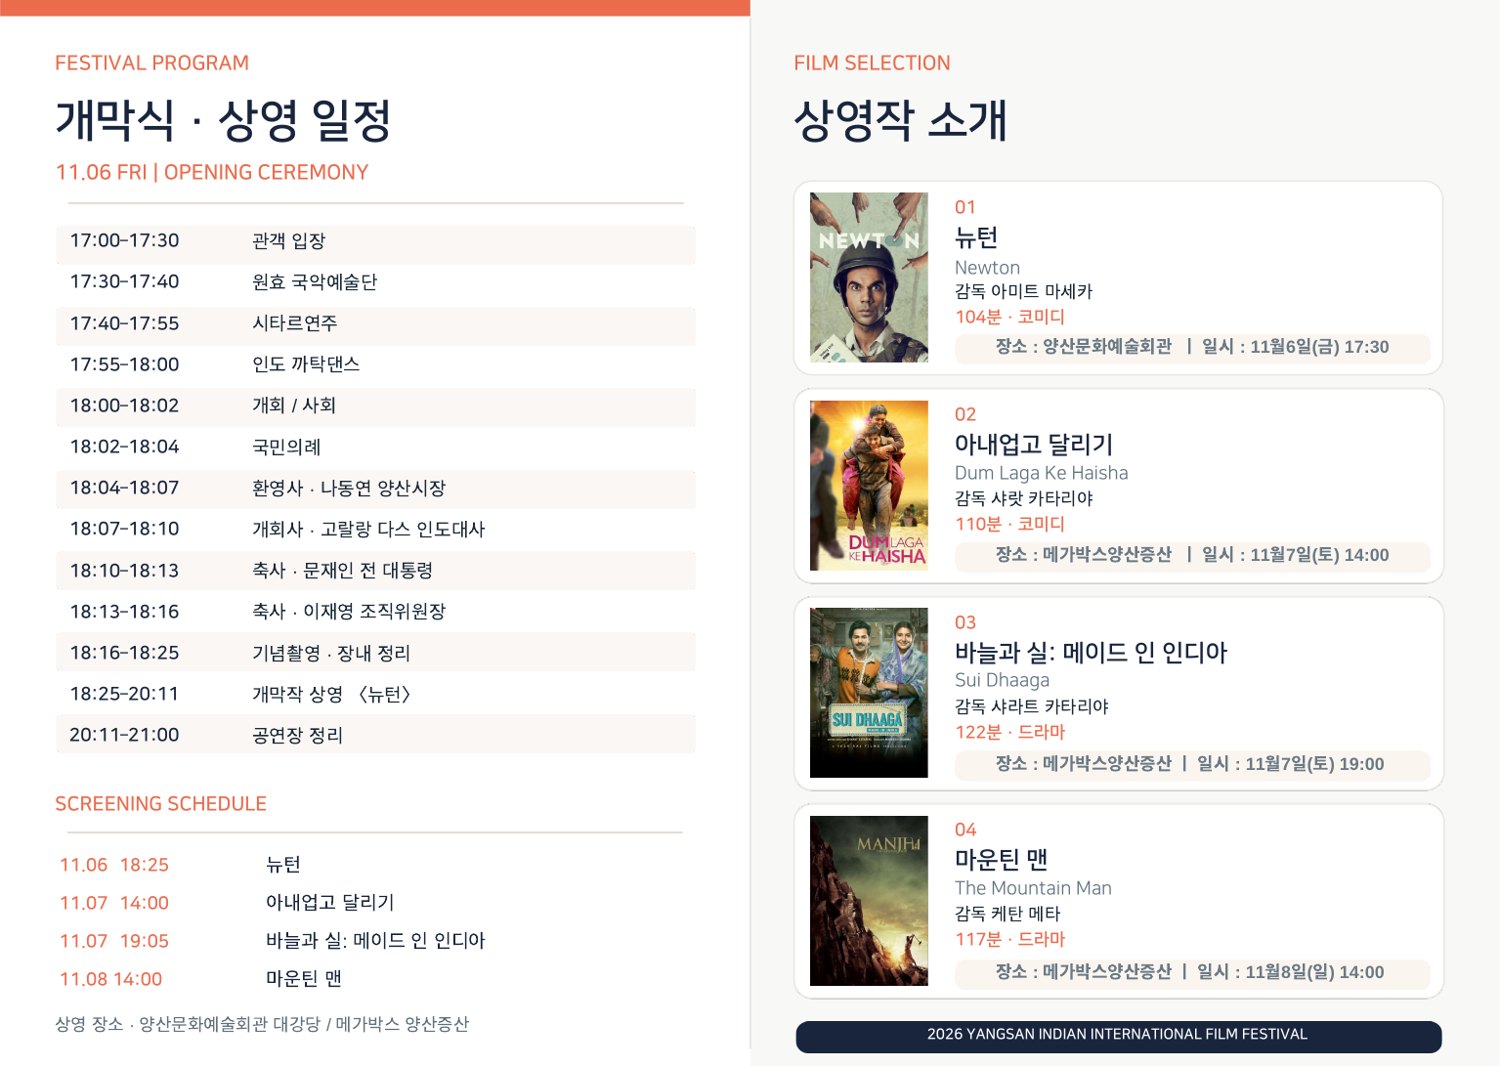Click the English title Dum Laga Ke Haisha
The image size is (1500, 1066).
(1041, 473)
